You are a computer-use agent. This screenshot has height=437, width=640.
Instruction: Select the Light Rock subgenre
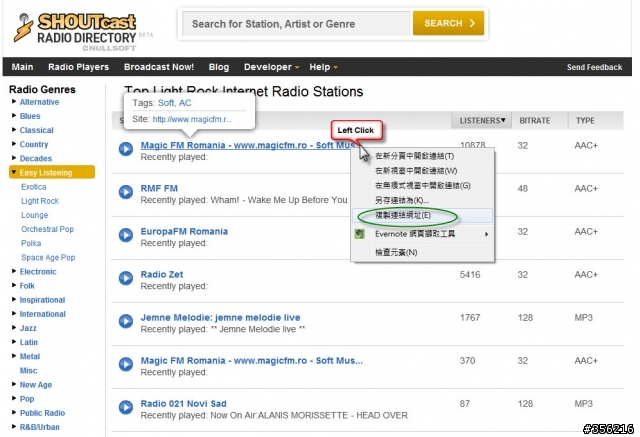[40, 201]
